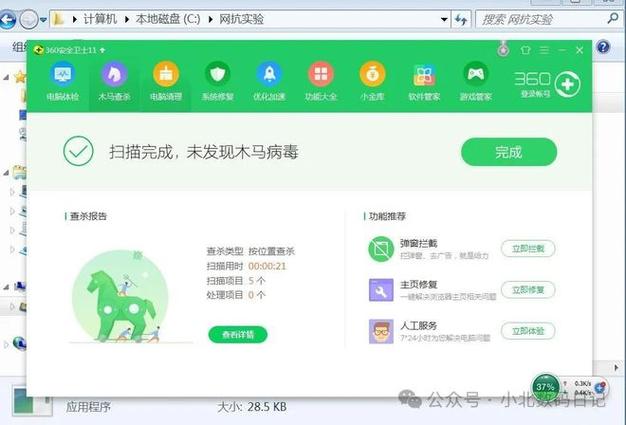Click the trojan horse illustration

(121, 297)
